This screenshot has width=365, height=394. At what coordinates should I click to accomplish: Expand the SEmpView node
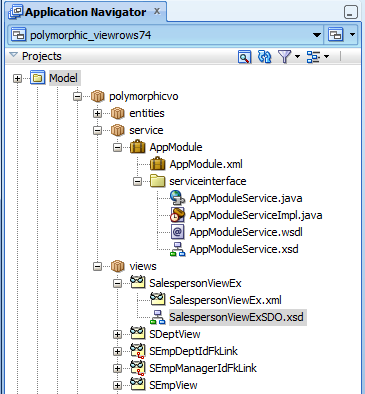tap(117, 386)
